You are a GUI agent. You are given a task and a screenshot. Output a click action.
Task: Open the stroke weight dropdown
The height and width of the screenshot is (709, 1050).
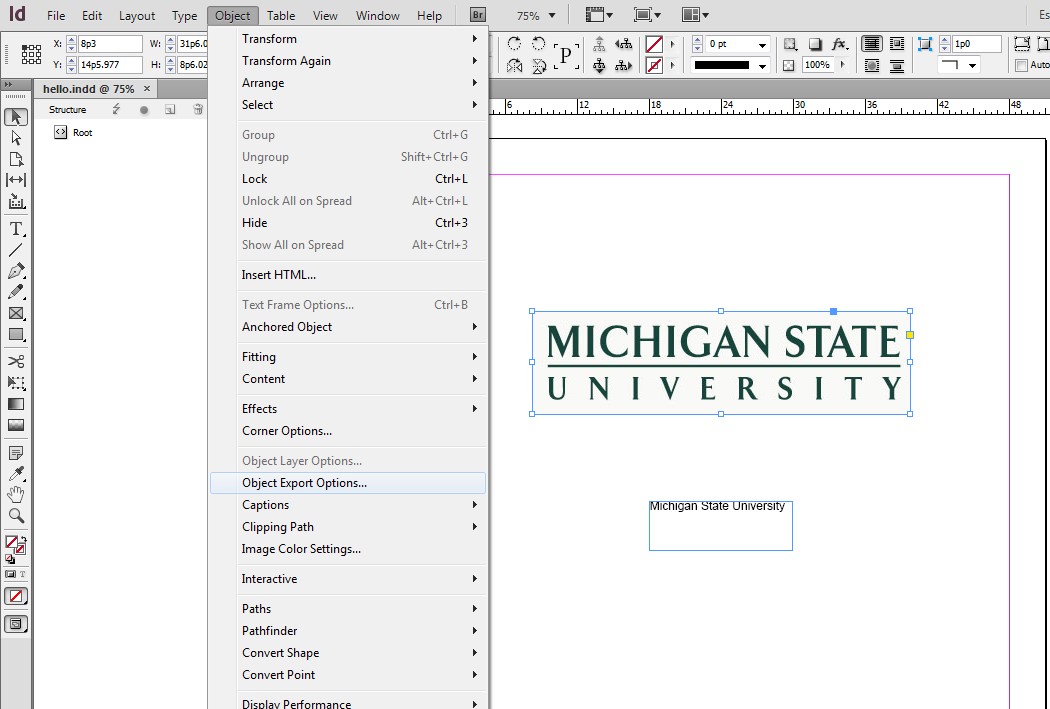(762, 45)
